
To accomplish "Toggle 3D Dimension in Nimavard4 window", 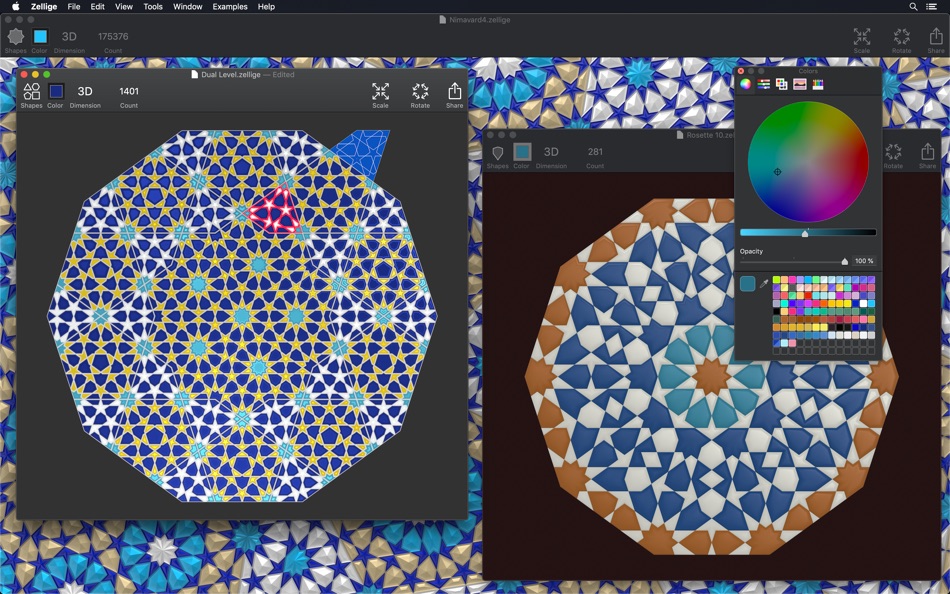I will (x=69, y=36).
